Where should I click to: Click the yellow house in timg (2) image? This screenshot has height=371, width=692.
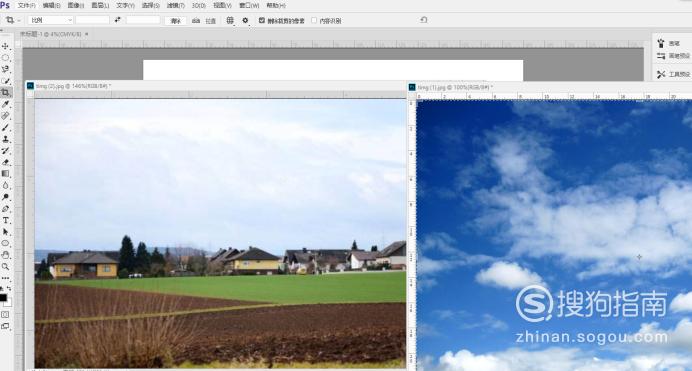(85, 265)
